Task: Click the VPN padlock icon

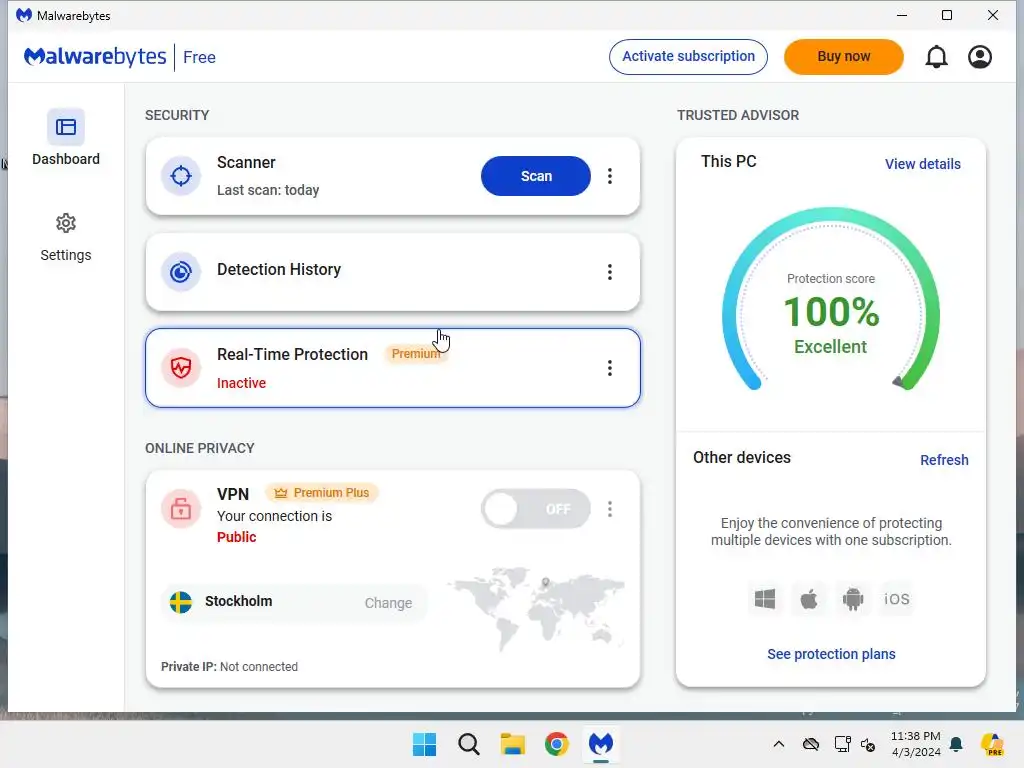Action: pos(181,508)
